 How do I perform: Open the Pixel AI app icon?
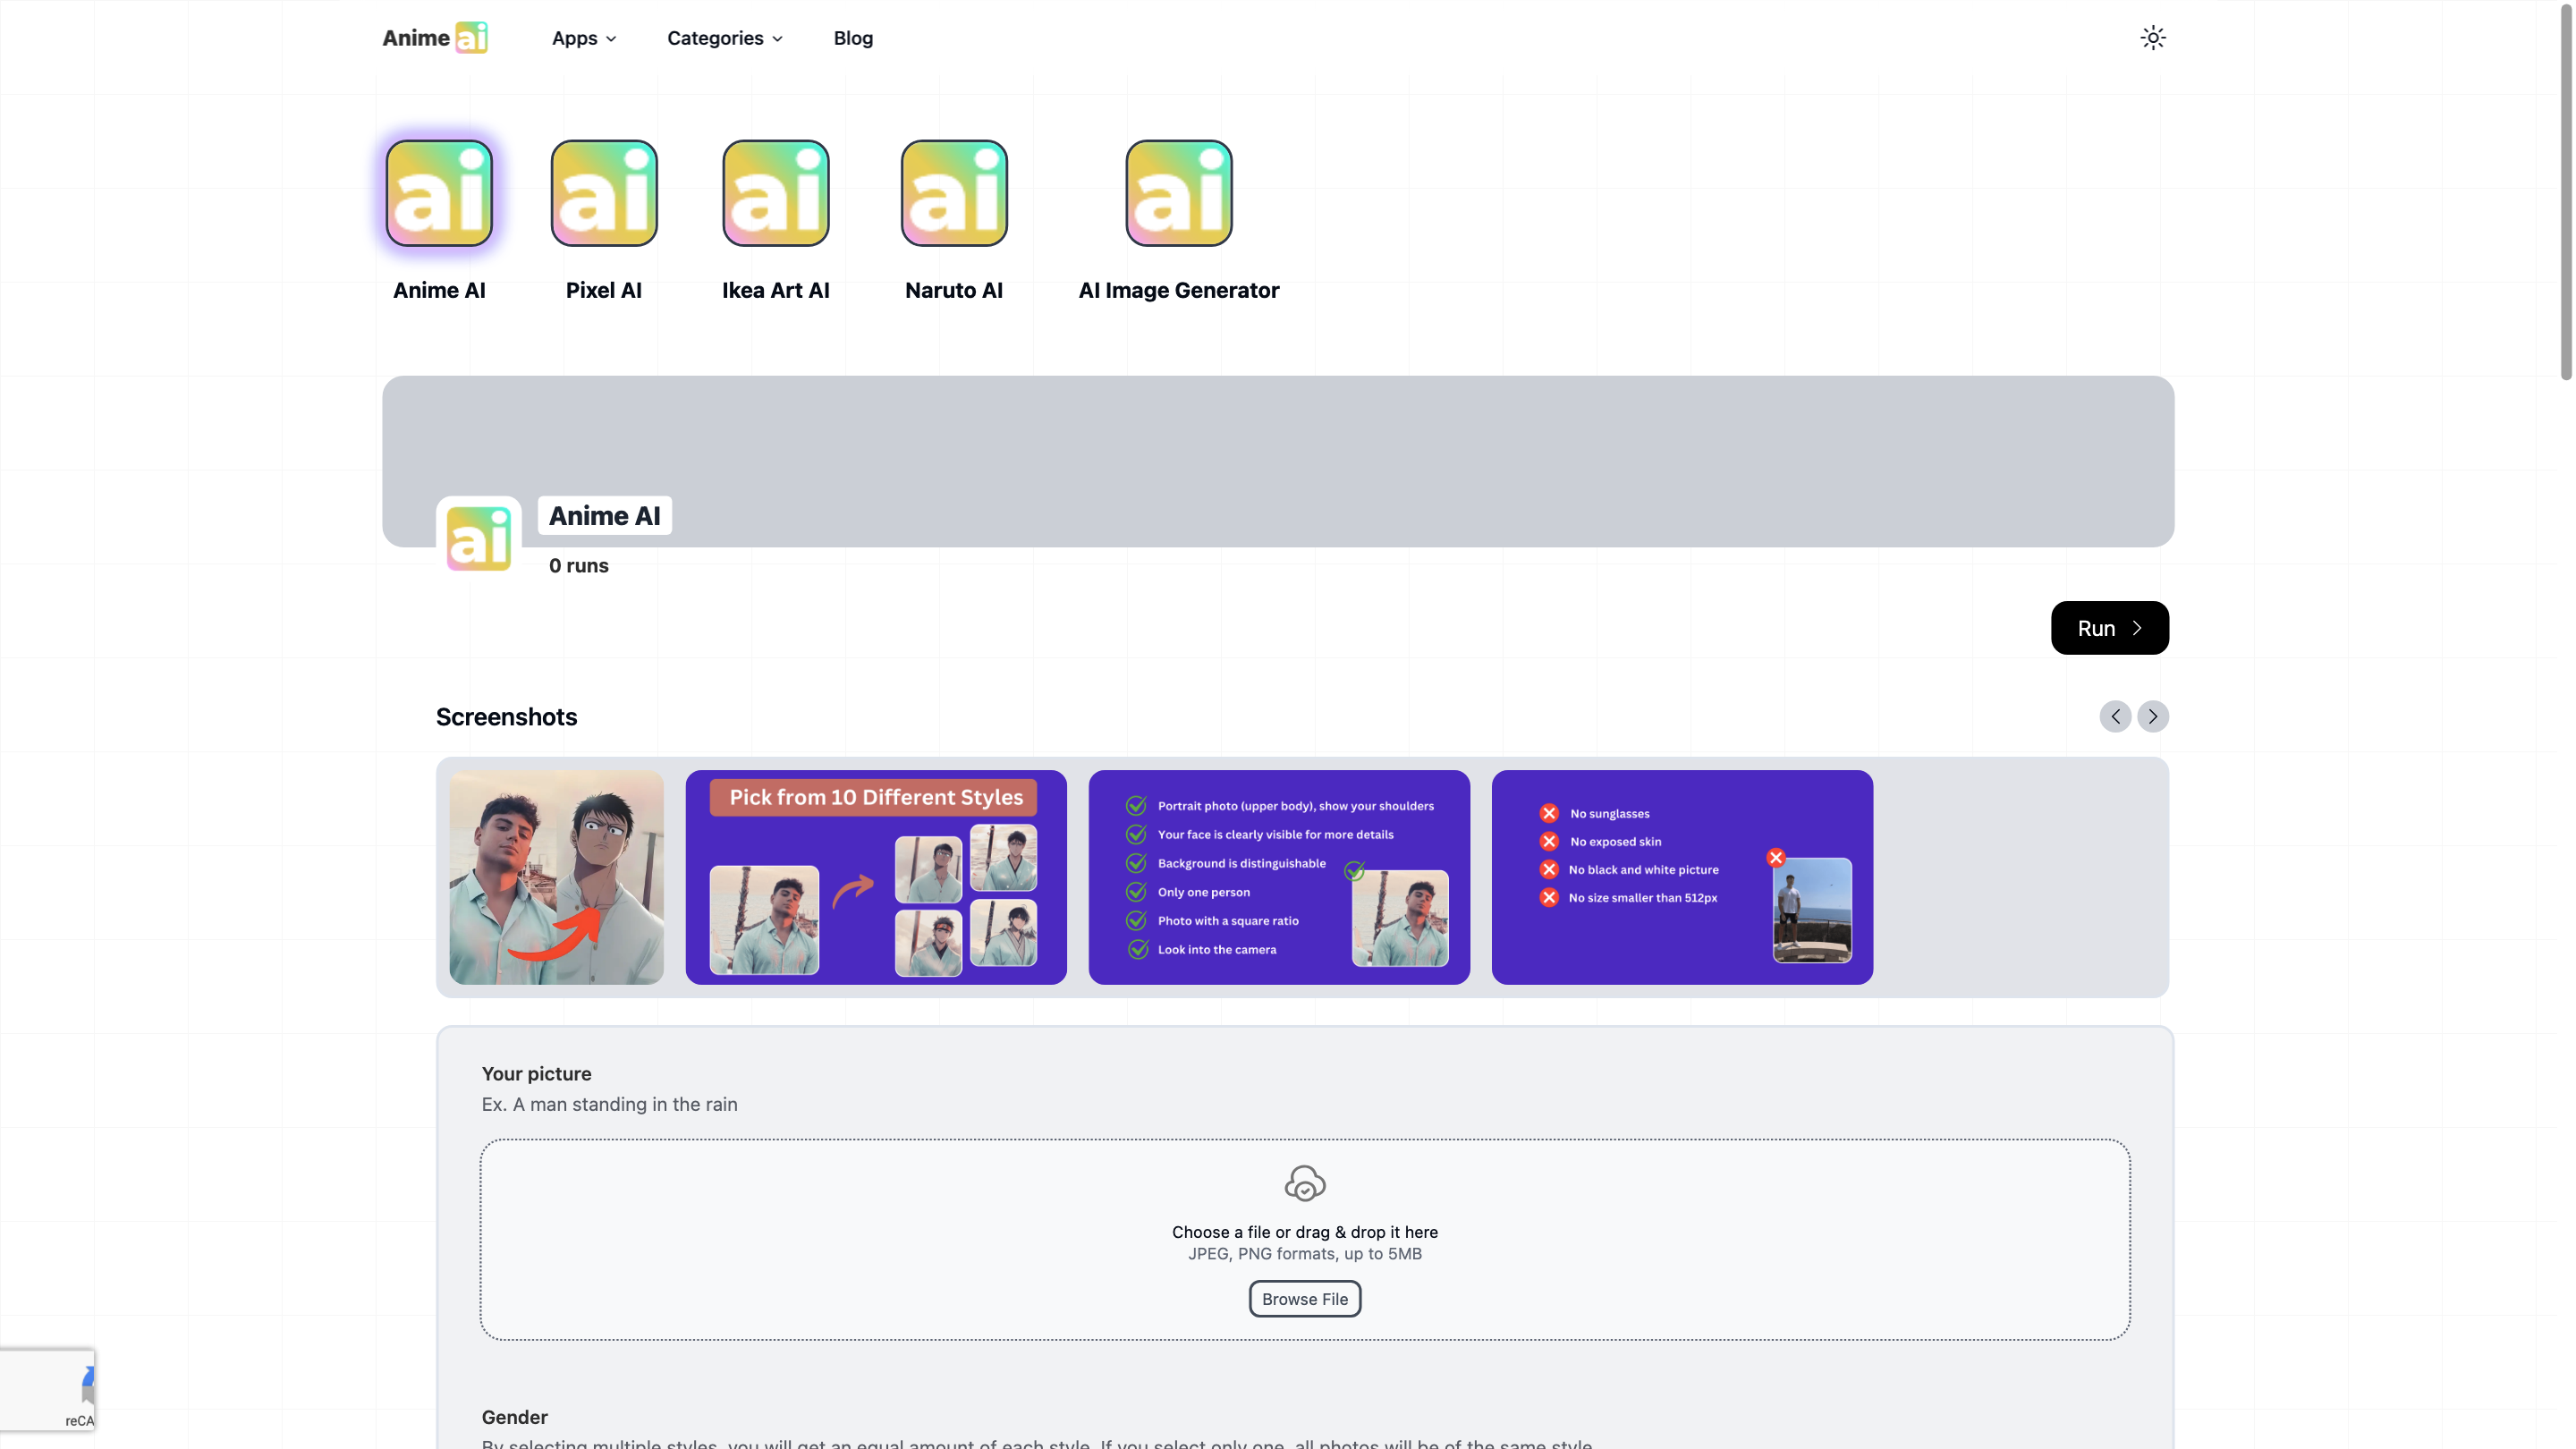click(604, 193)
